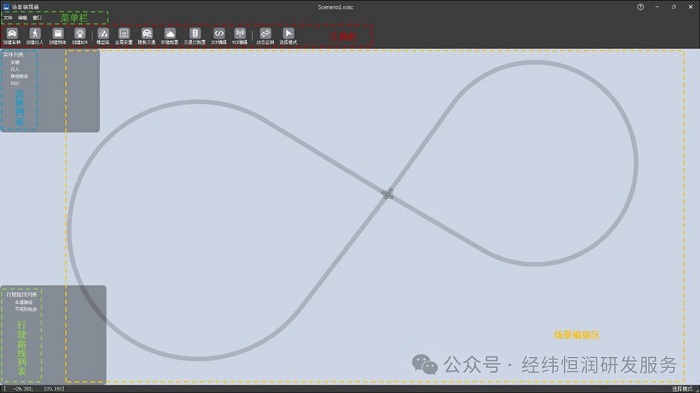Open the 窗口 menu
This screenshot has height=393, width=700.
click(x=37, y=18)
